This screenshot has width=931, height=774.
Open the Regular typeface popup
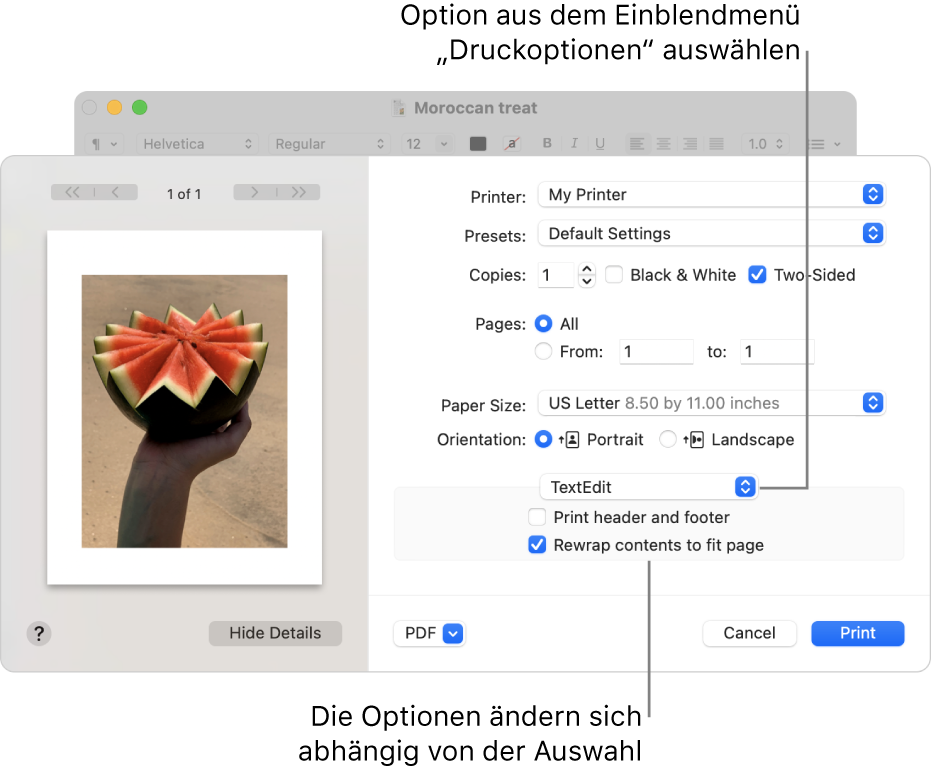coord(330,144)
